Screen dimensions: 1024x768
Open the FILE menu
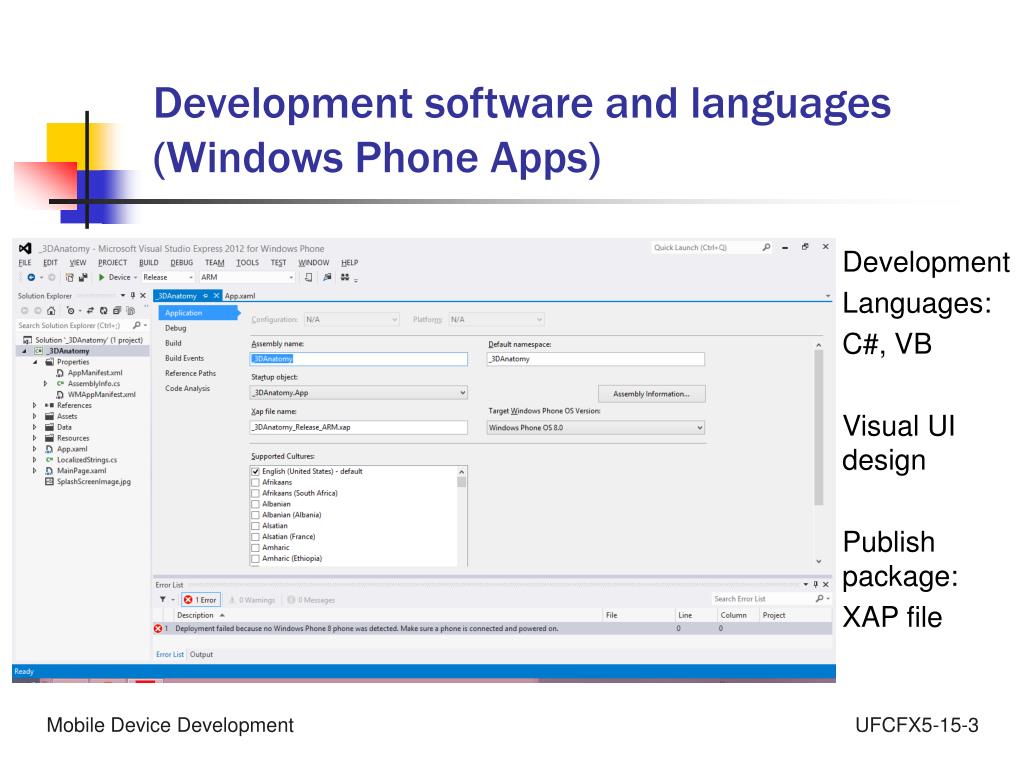[x=25, y=263]
